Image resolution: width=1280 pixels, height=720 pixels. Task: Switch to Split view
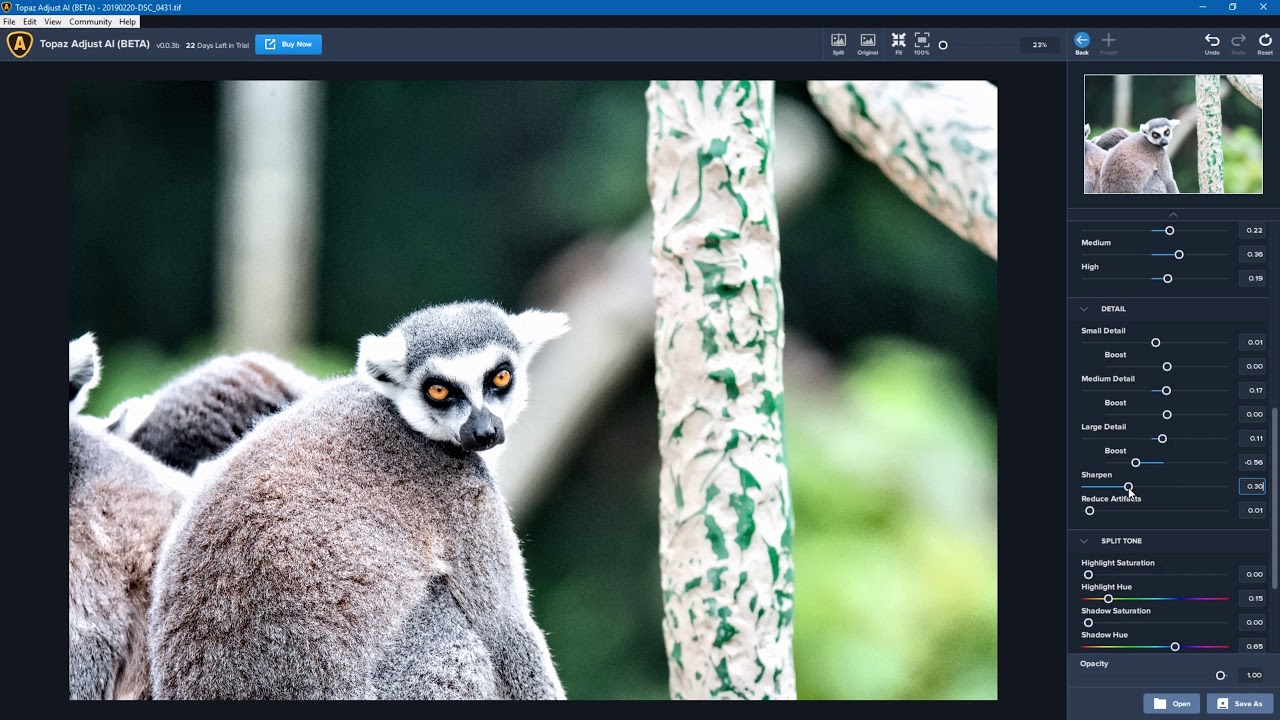838,44
